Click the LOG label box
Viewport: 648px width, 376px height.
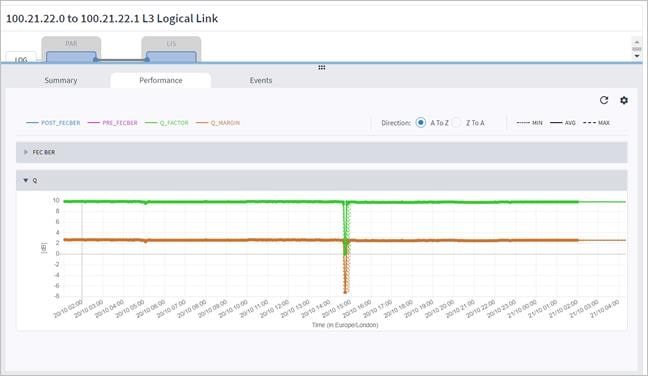21,58
